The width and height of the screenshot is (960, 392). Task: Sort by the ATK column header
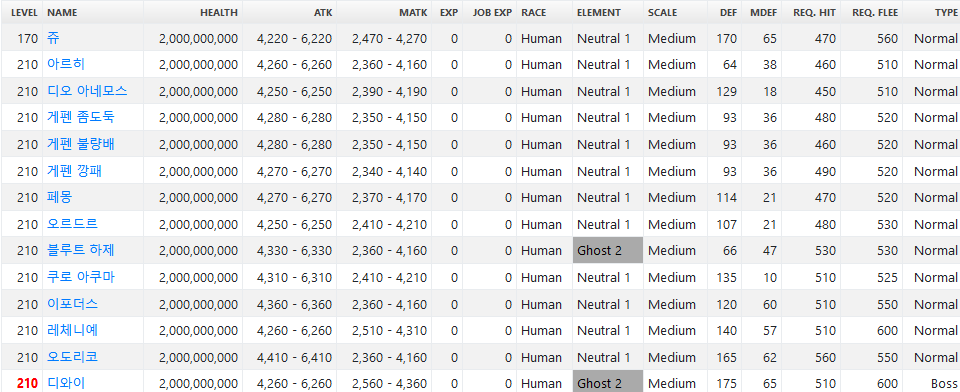coord(323,12)
